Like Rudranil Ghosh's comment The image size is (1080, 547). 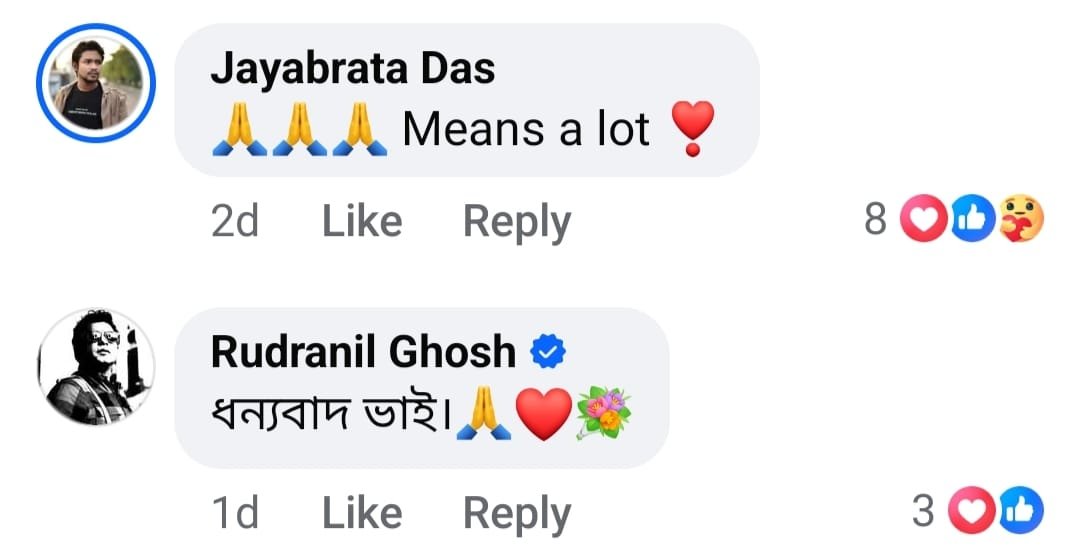click(362, 513)
